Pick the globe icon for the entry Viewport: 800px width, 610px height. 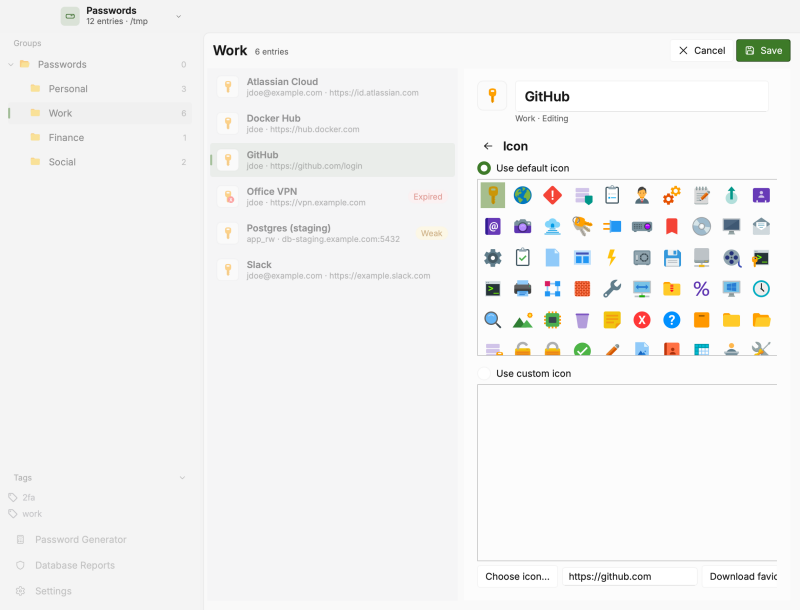522,195
